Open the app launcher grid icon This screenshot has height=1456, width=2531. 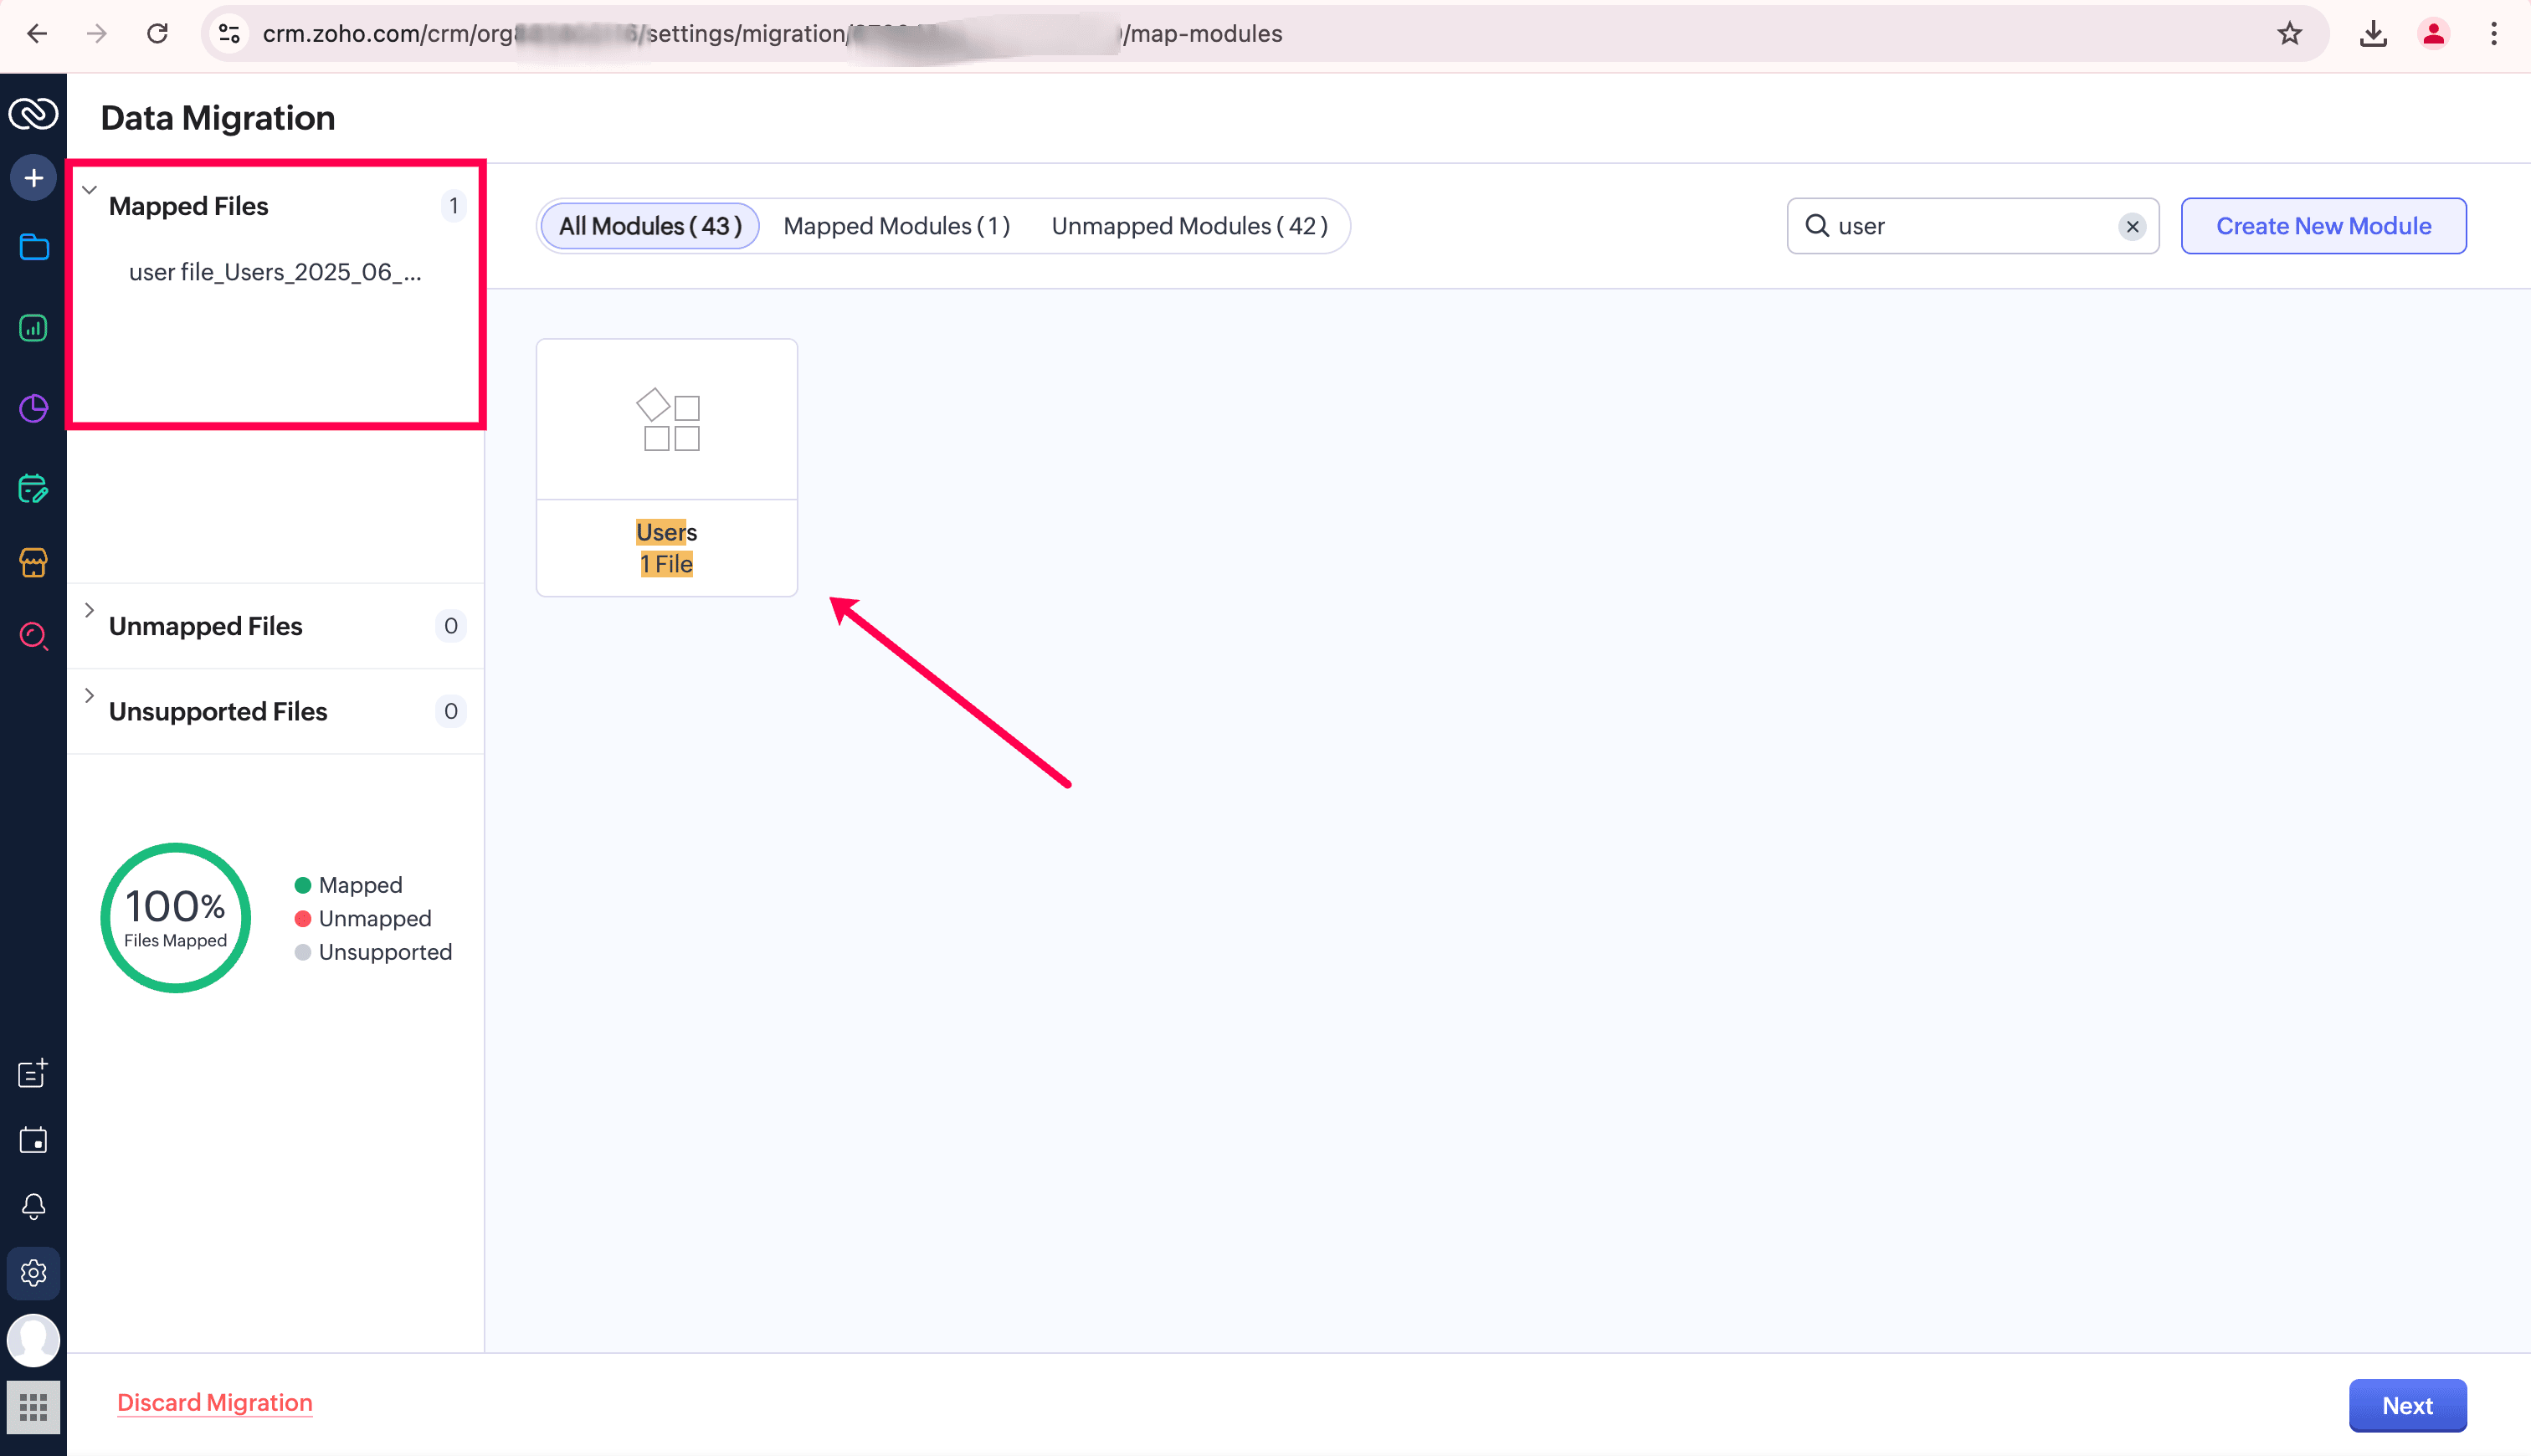click(x=33, y=1407)
